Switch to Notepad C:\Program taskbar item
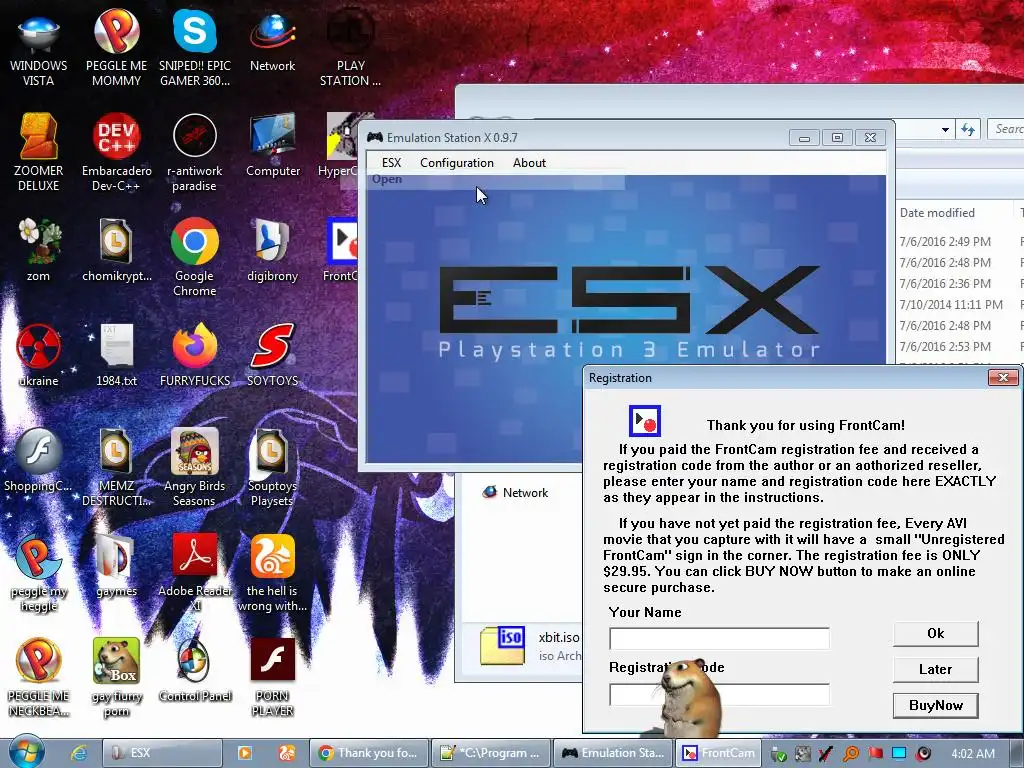This screenshot has height=768, width=1024. coord(491,753)
